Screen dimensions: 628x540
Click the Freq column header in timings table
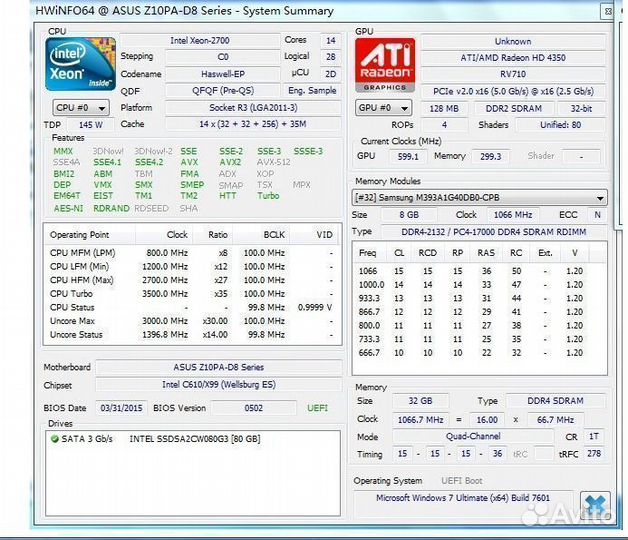coord(368,253)
